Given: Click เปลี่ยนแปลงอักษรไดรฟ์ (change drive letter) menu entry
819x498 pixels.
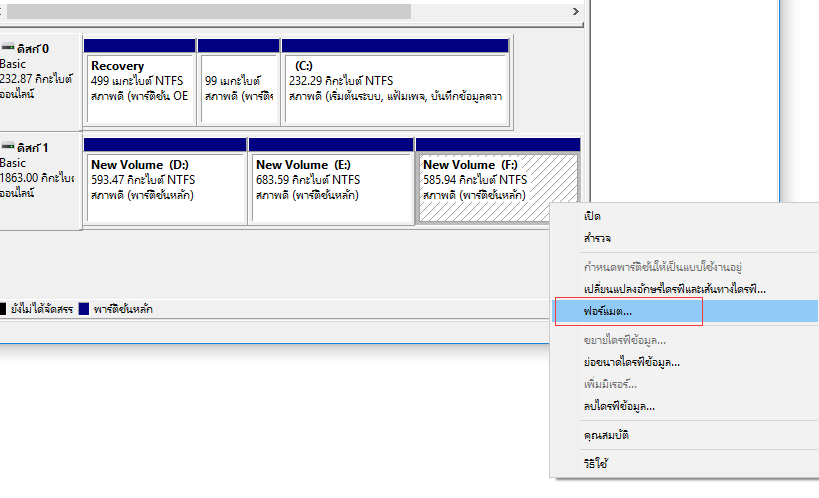Looking at the screenshot, I should pos(674,289).
